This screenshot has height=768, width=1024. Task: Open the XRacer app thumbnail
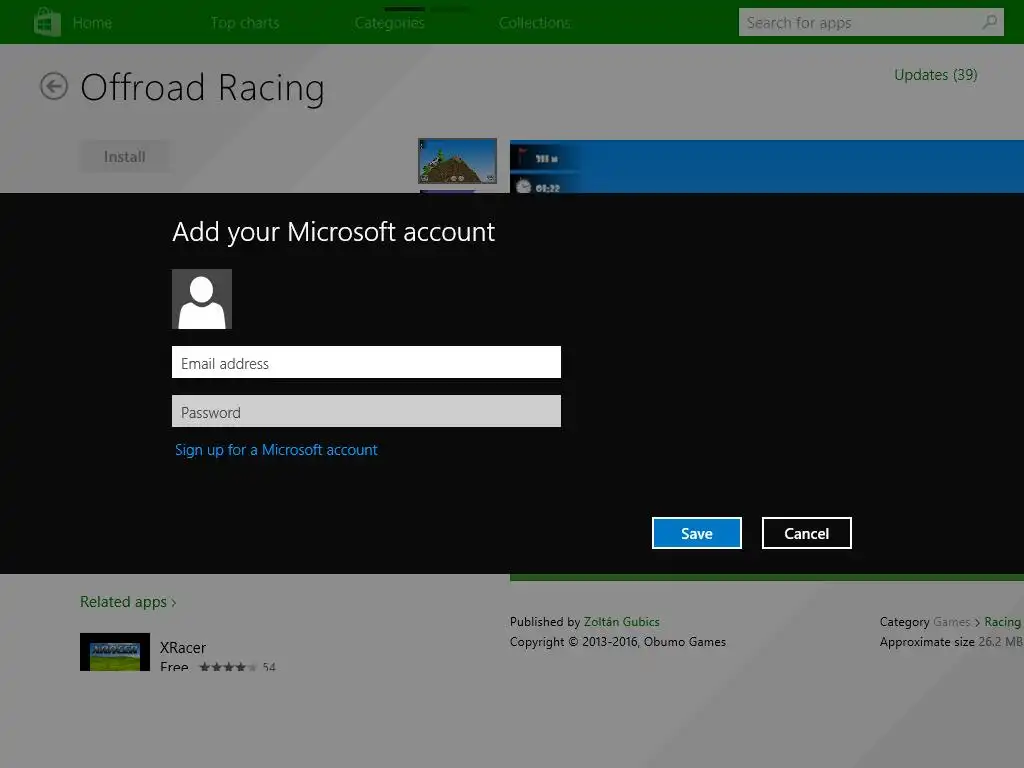(x=115, y=652)
